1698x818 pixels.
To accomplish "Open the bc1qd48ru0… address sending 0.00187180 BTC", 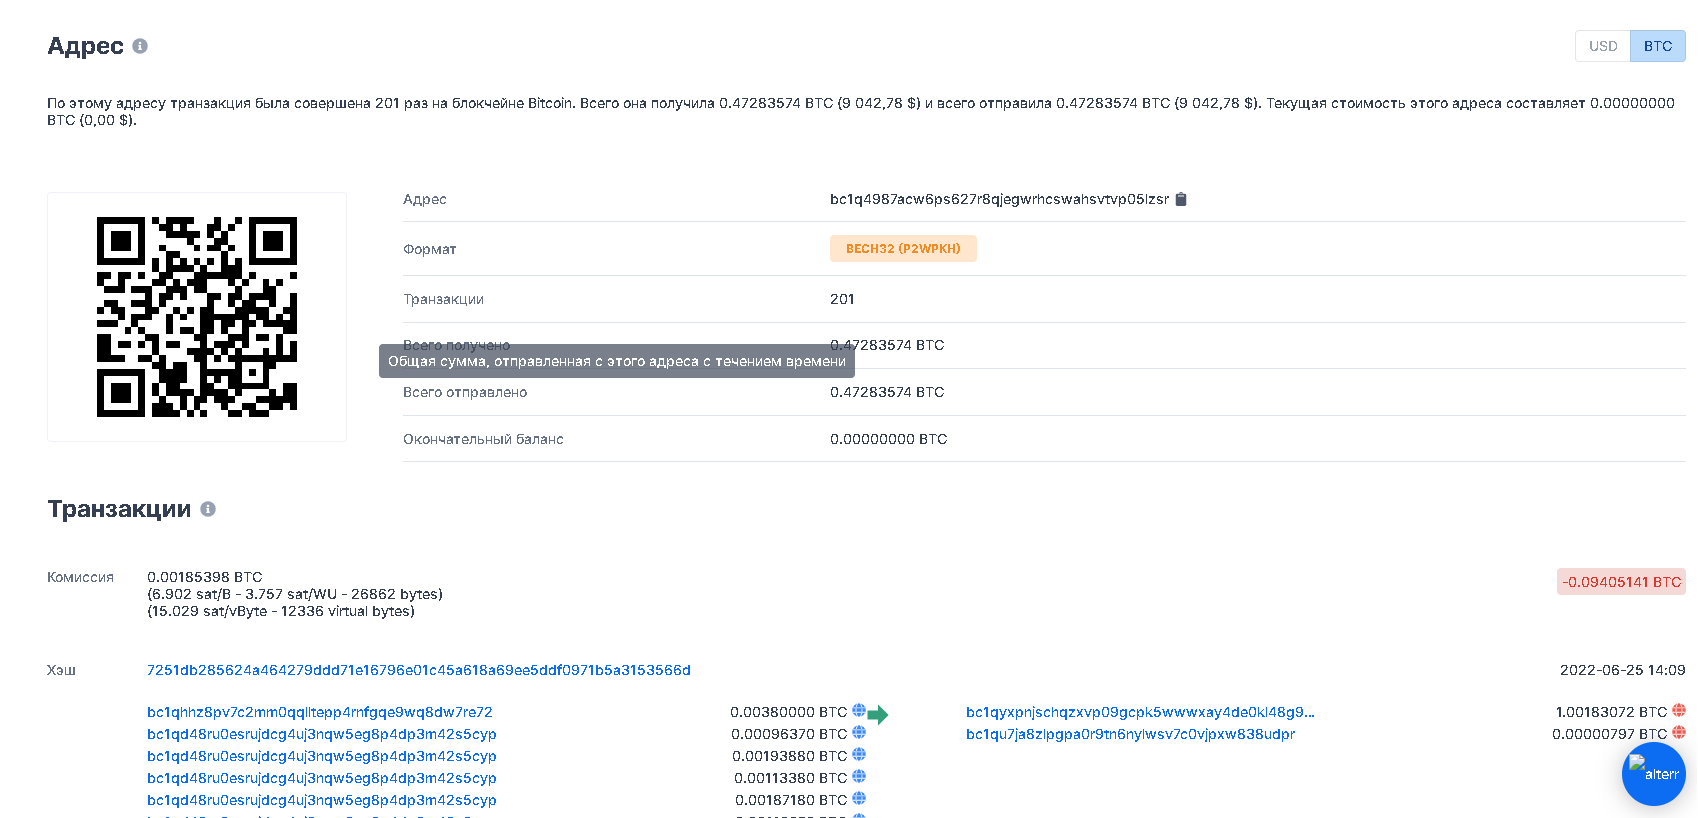I will (322, 800).
